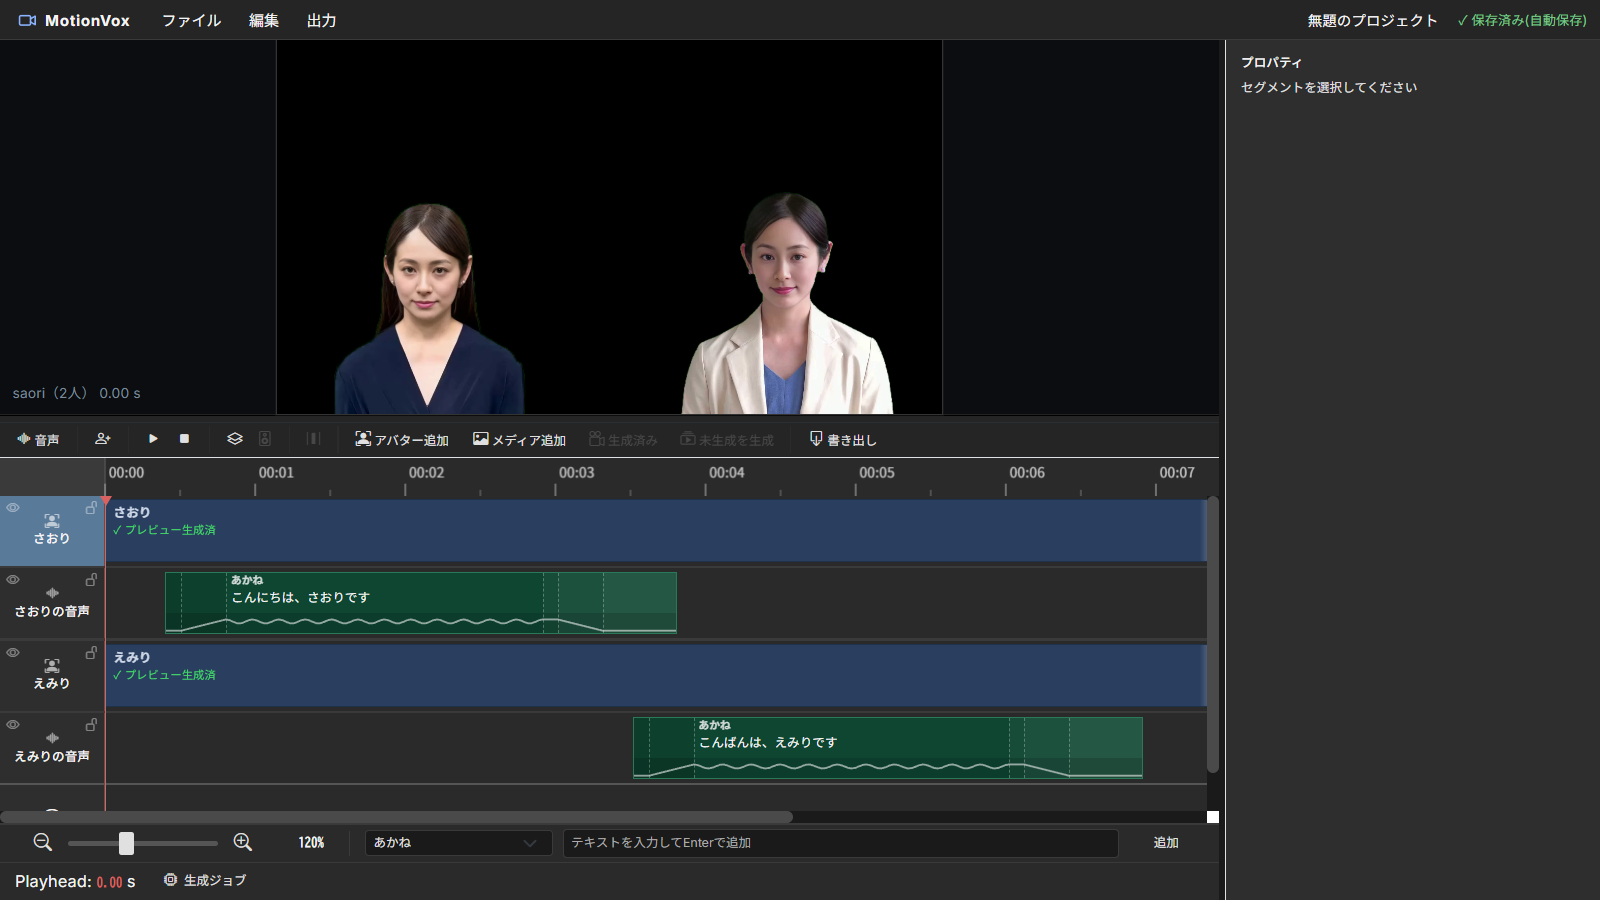Open the 出力 menu
The height and width of the screenshot is (900, 1600).
coord(321,20)
